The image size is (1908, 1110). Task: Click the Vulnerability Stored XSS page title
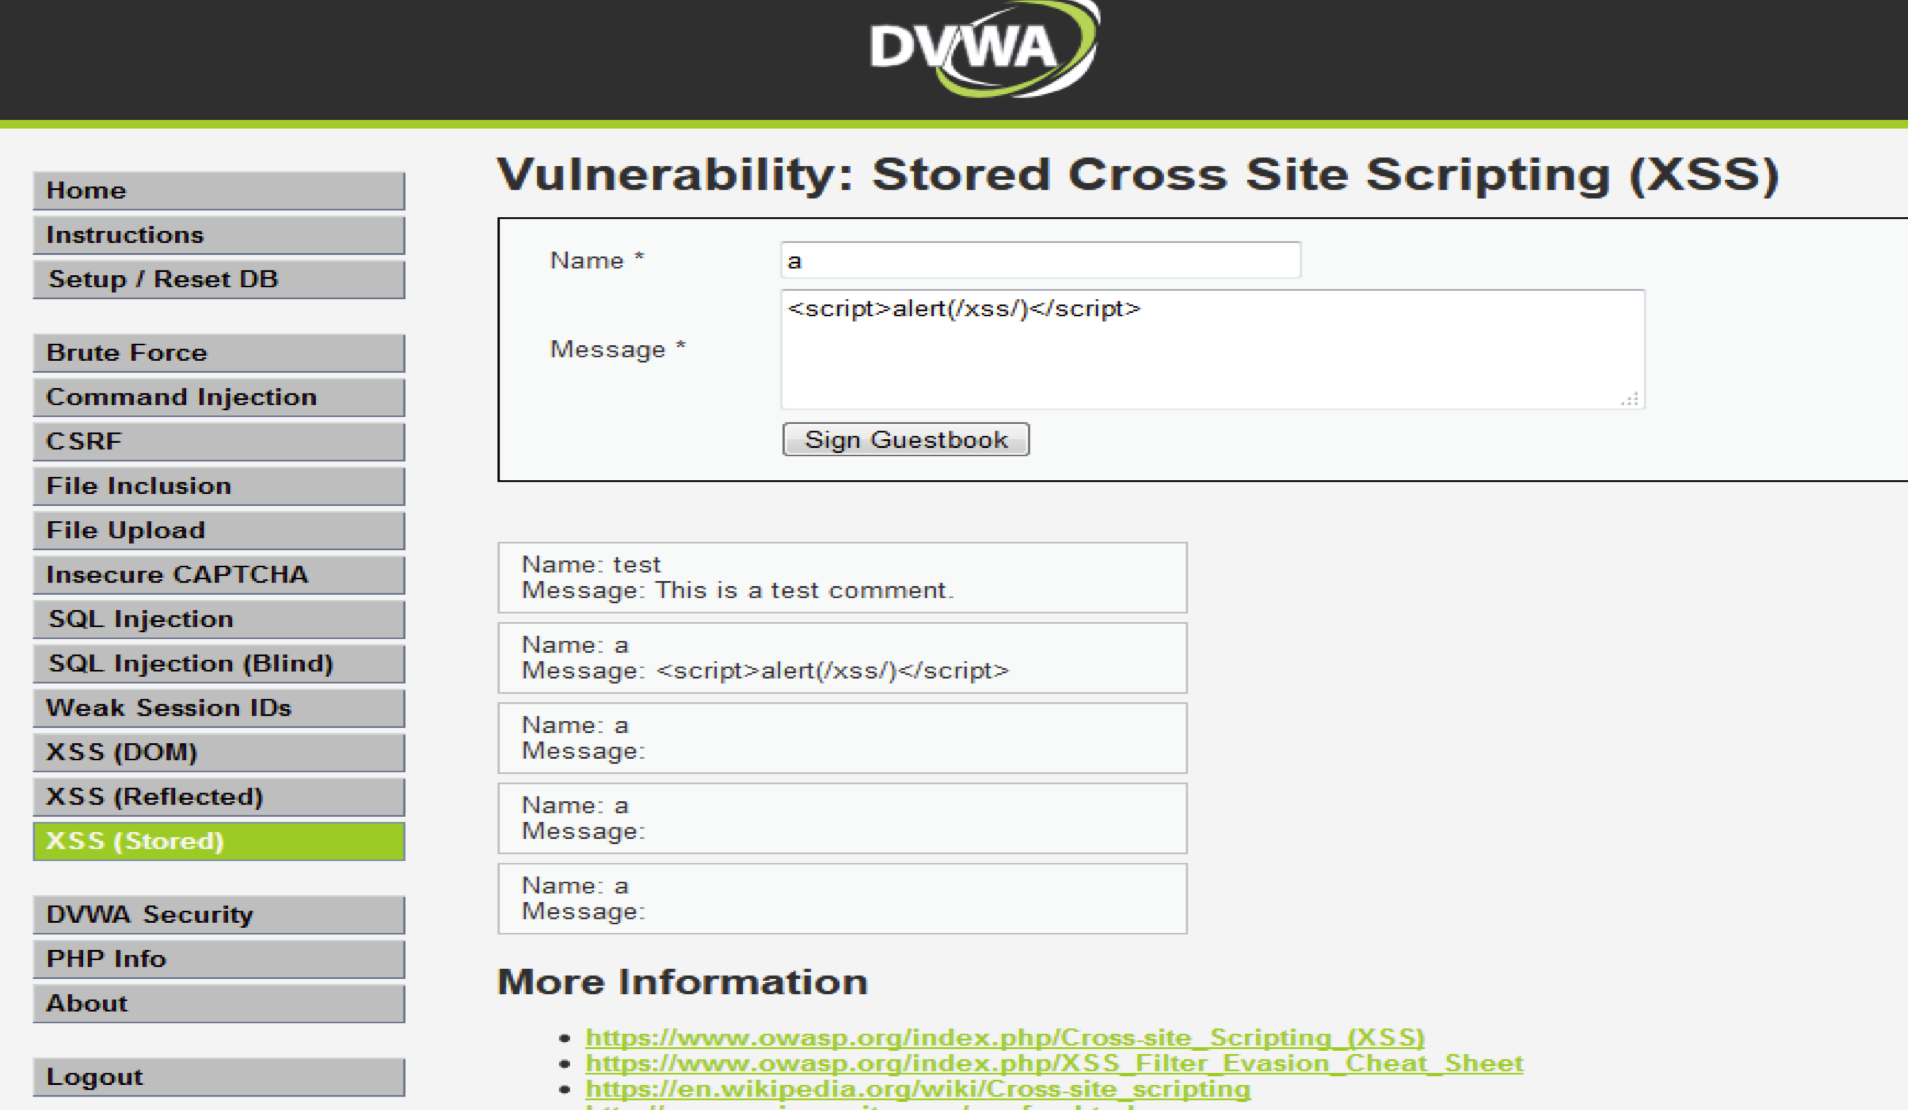click(x=1138, y=175)
